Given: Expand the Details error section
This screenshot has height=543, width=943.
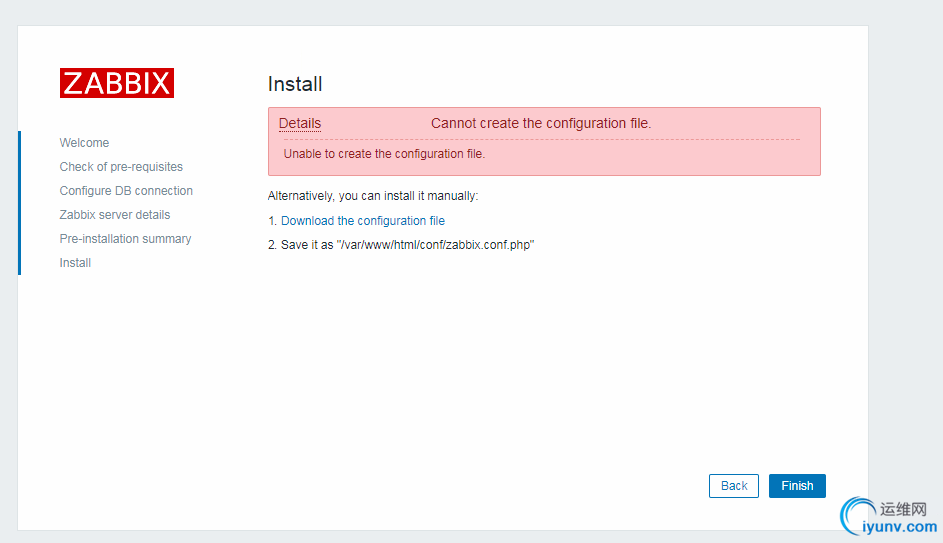Looking at the screenshot, I should tap(300, 123).
